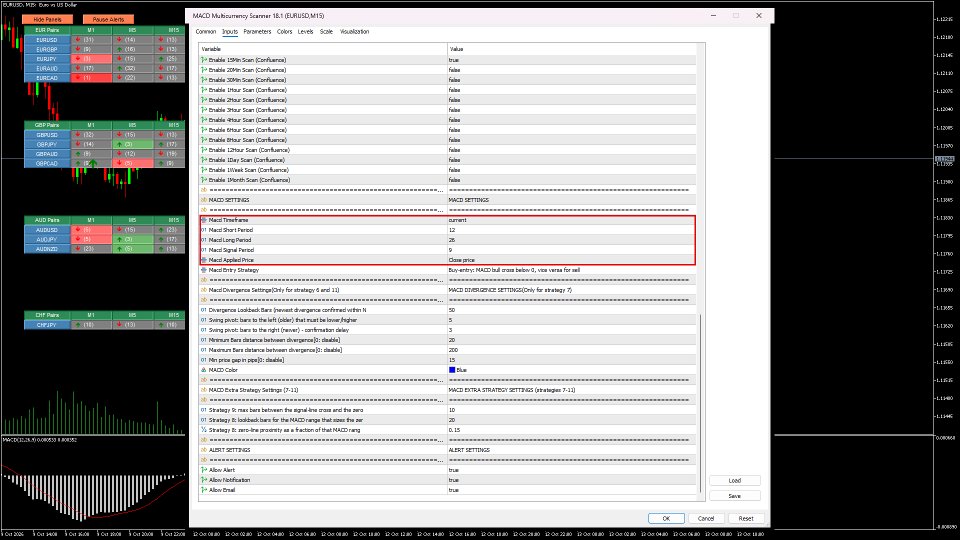
Task: Edit Macd Short Period value 12
Action: 571,230
